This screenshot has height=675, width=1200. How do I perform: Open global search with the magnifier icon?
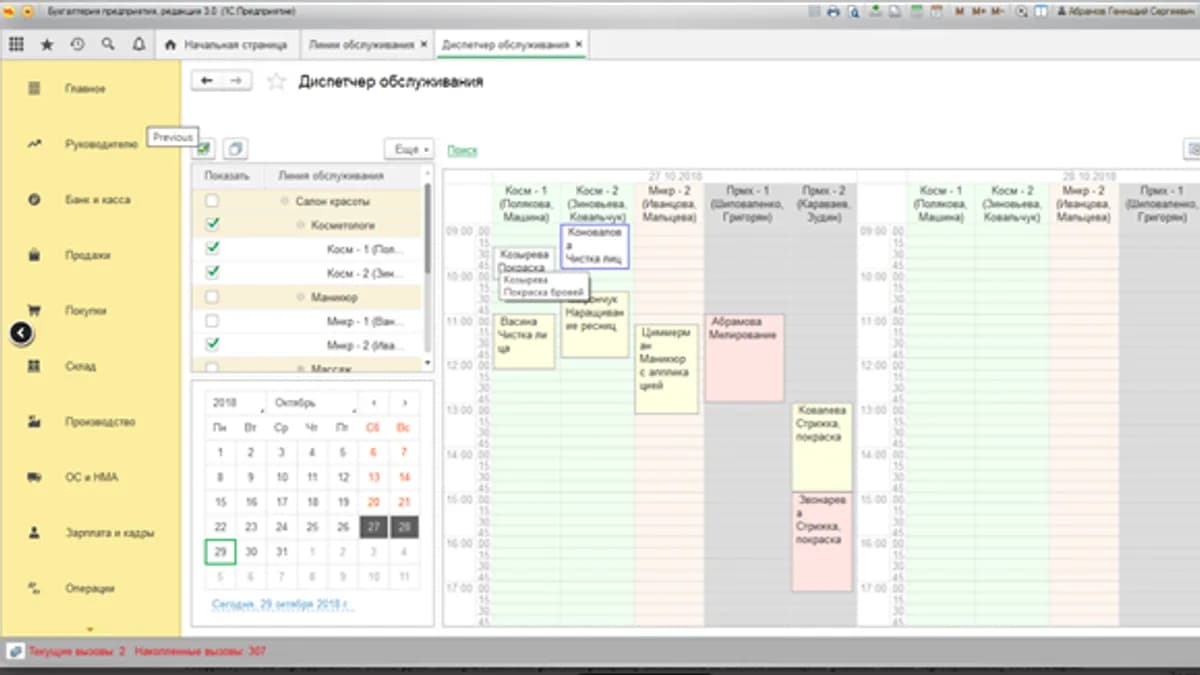108,45
